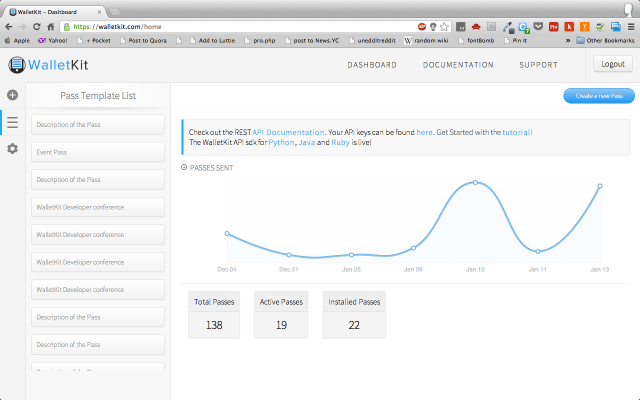
Task: Click the Pin It bookmark
Action: [516, 40]
